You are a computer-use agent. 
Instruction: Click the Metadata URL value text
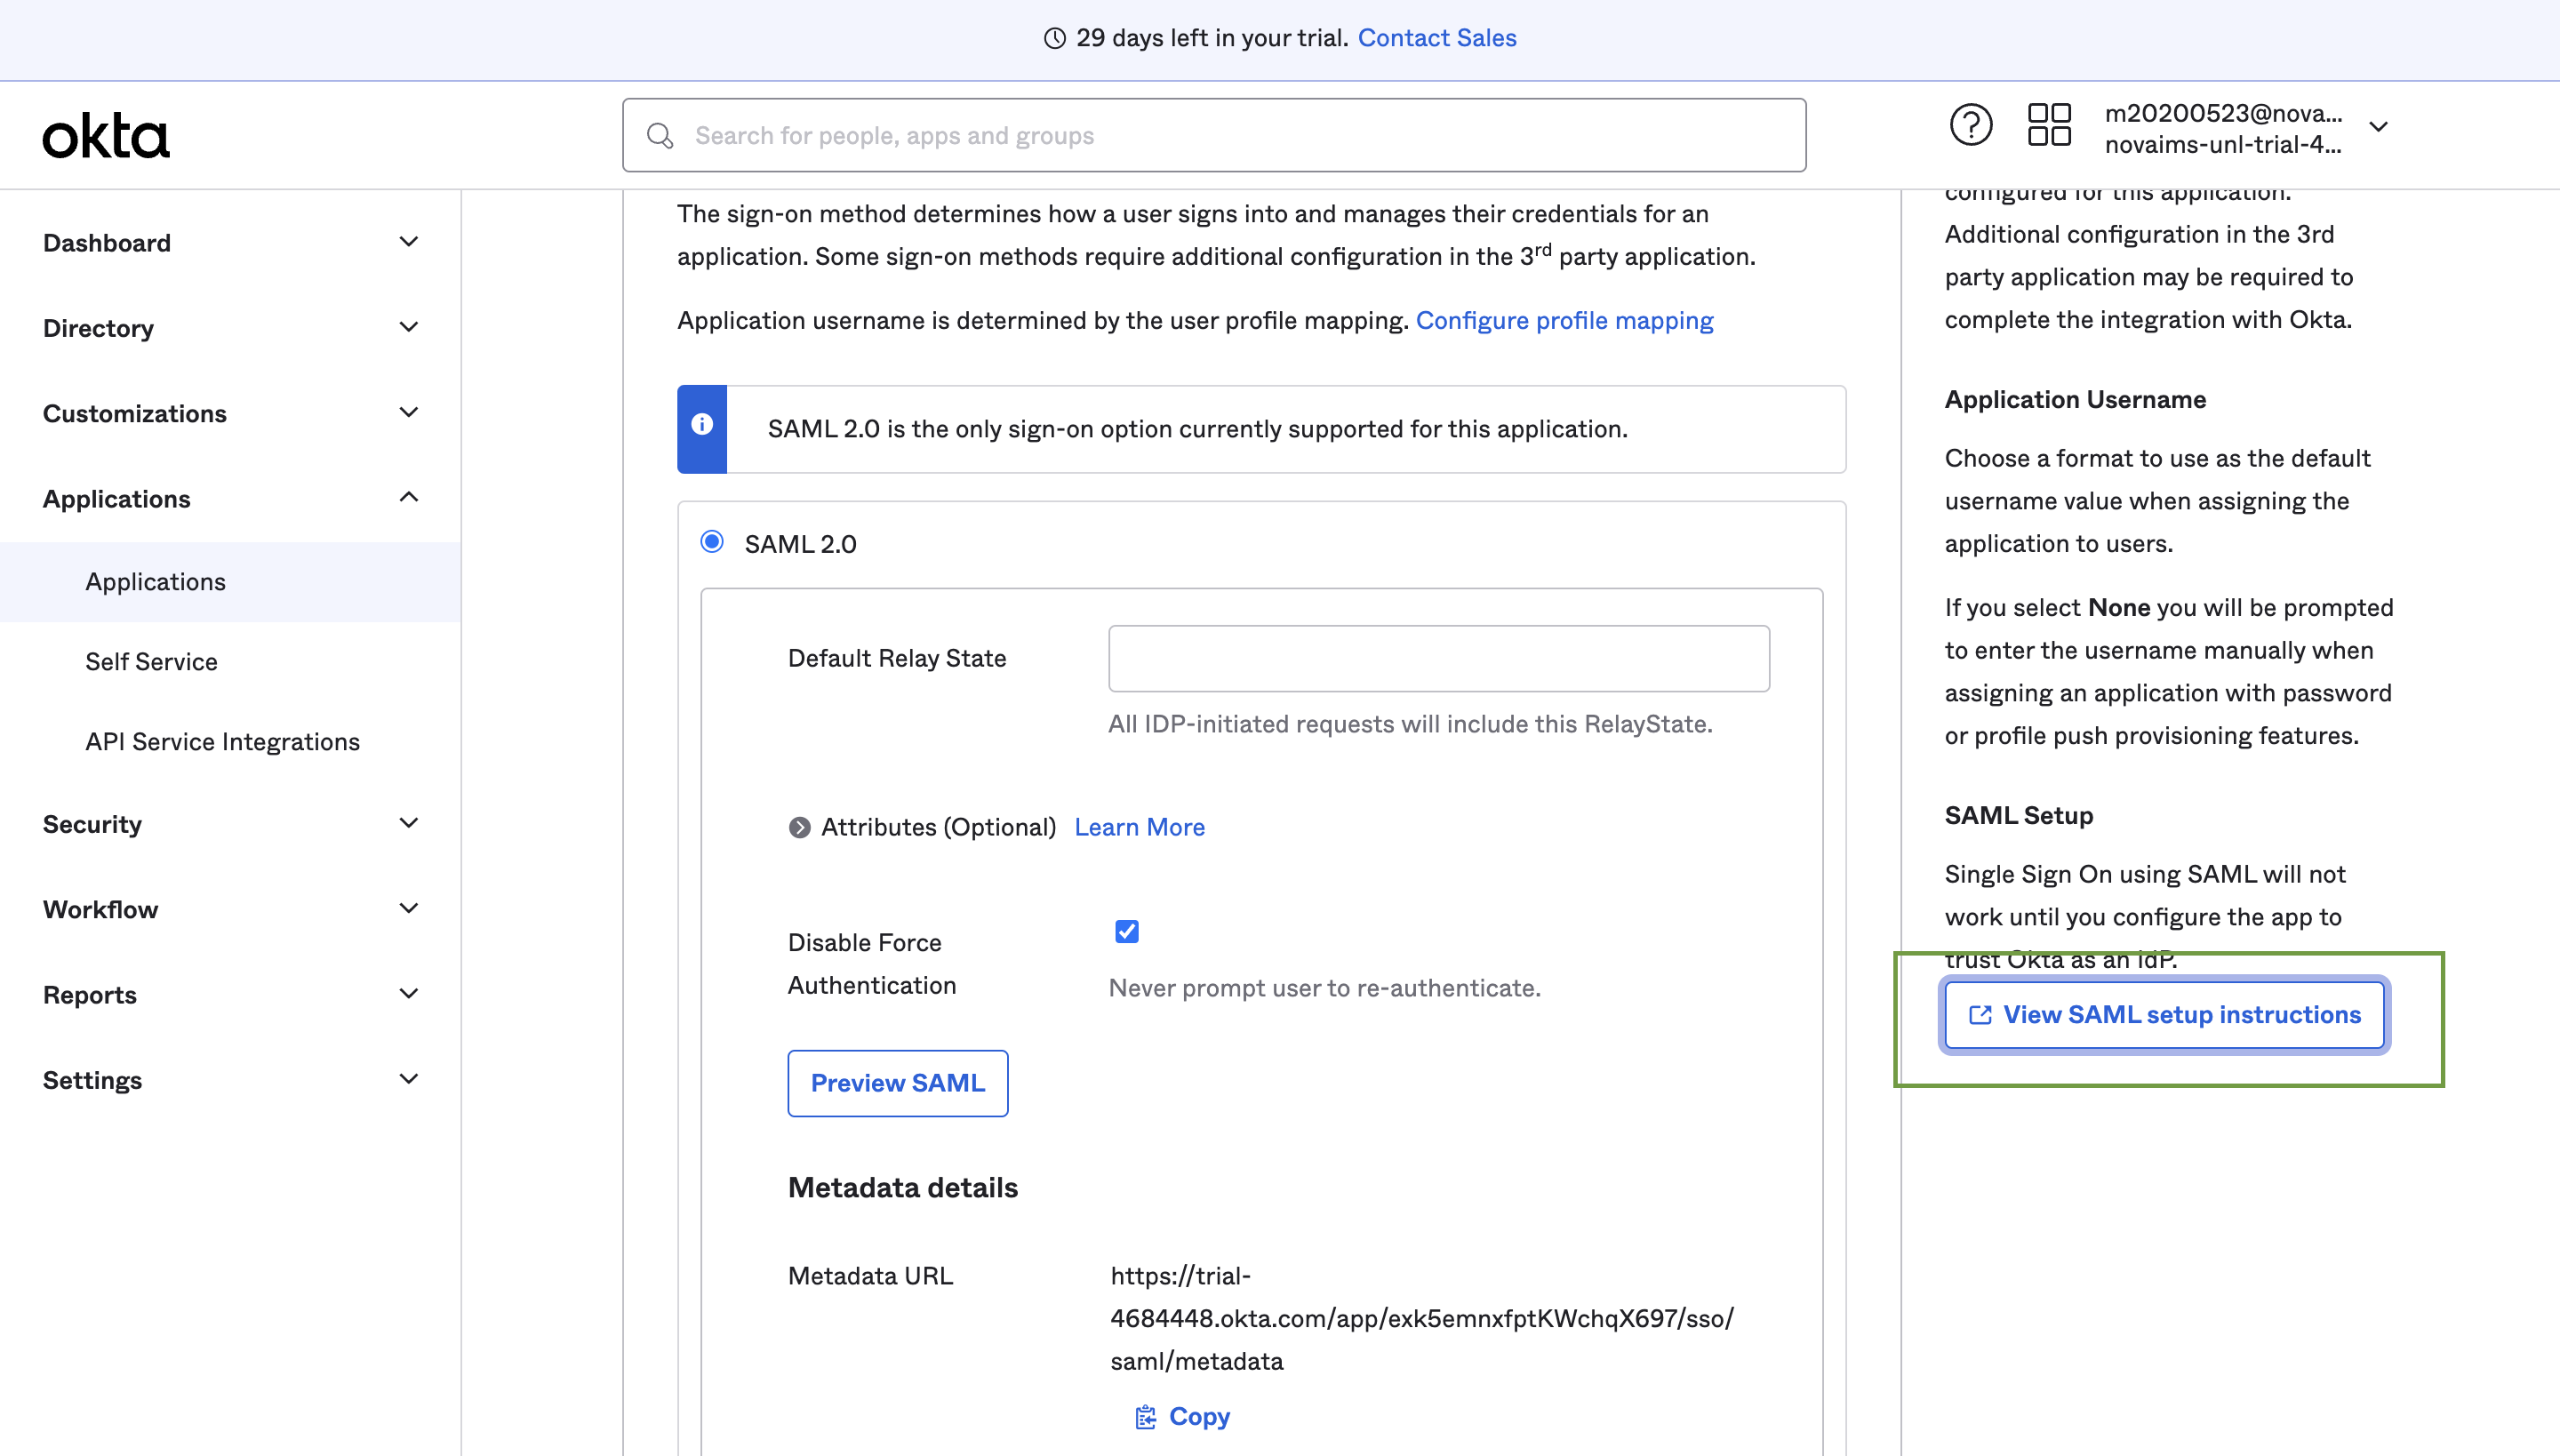click(1422, 1318)
